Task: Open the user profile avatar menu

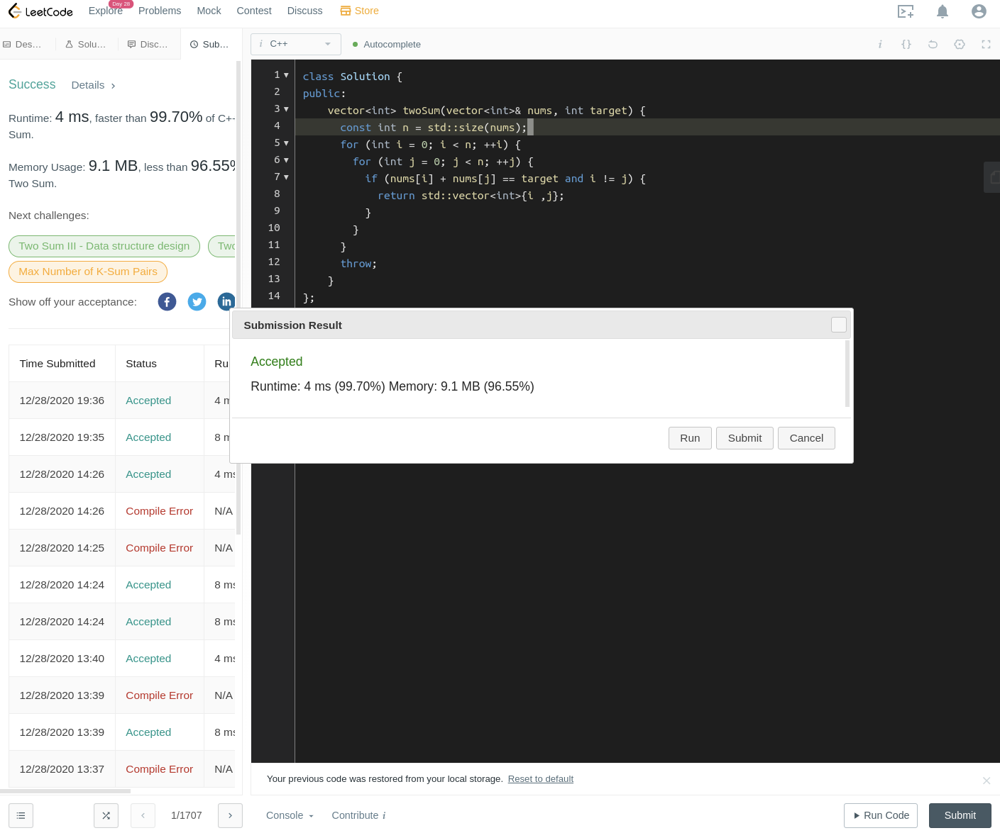Action: coord(978,11)
